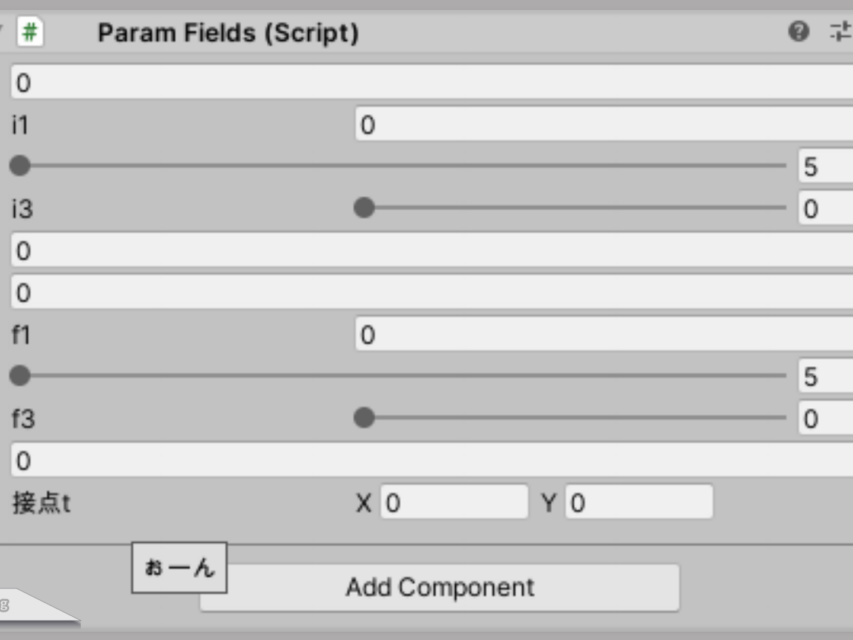Focus the X field of 接点t
Viewport: 853px width, 640px height.
454,503
